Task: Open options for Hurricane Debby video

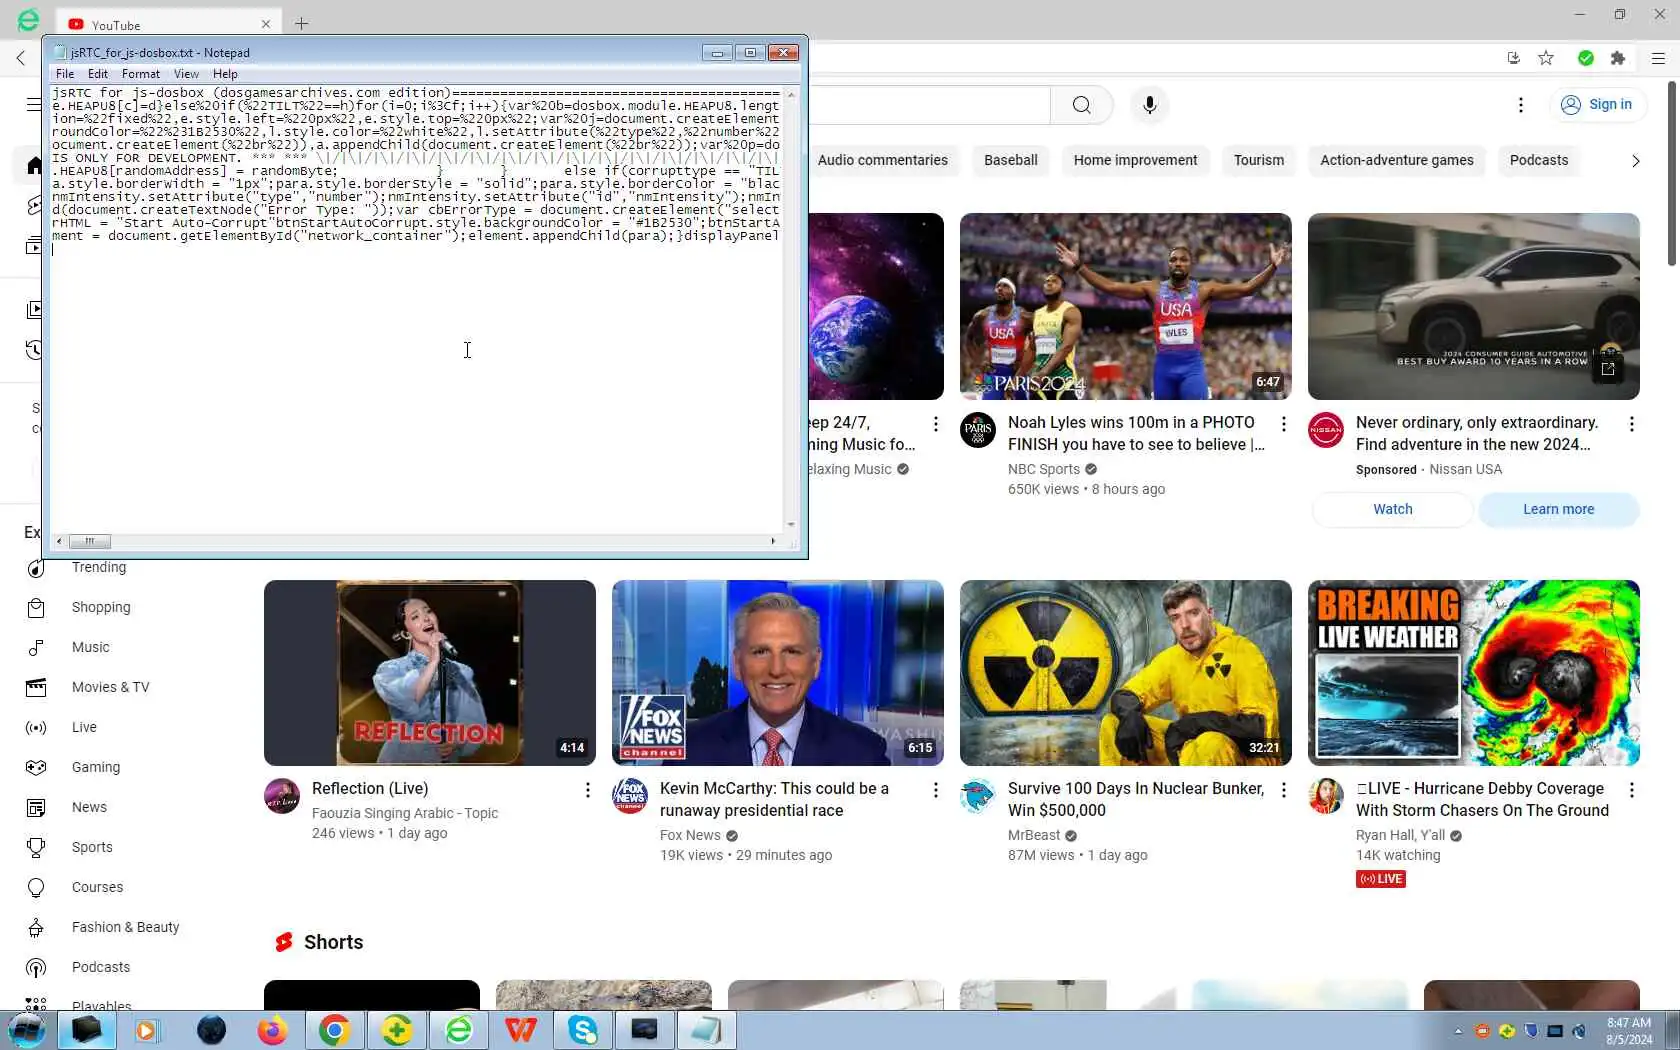Action: tap(1631, 790)
